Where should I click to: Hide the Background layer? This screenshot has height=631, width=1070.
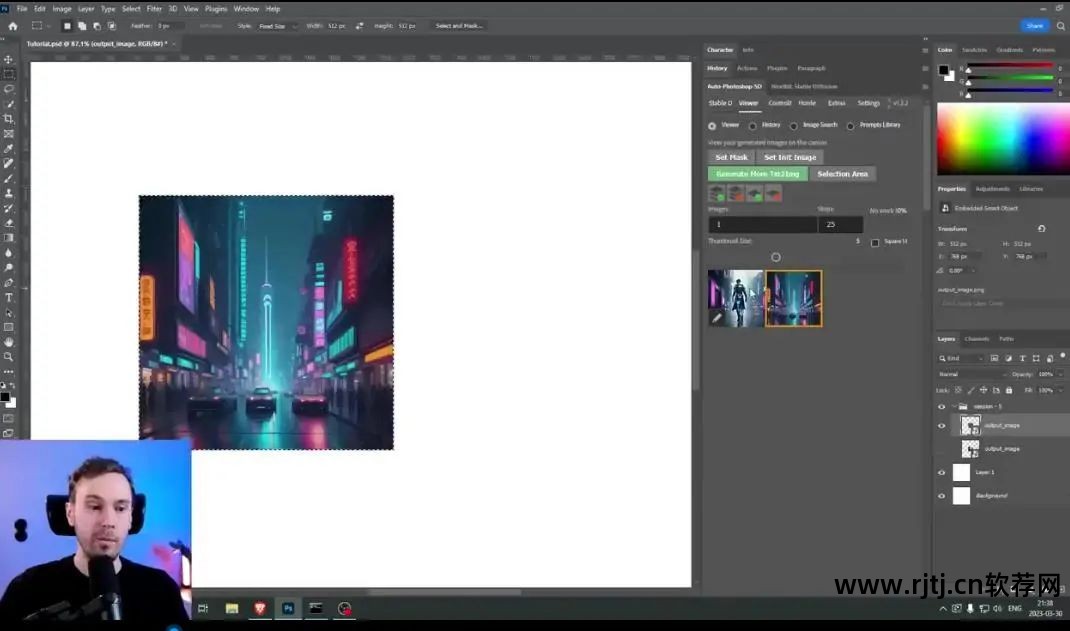click(941, 496)
